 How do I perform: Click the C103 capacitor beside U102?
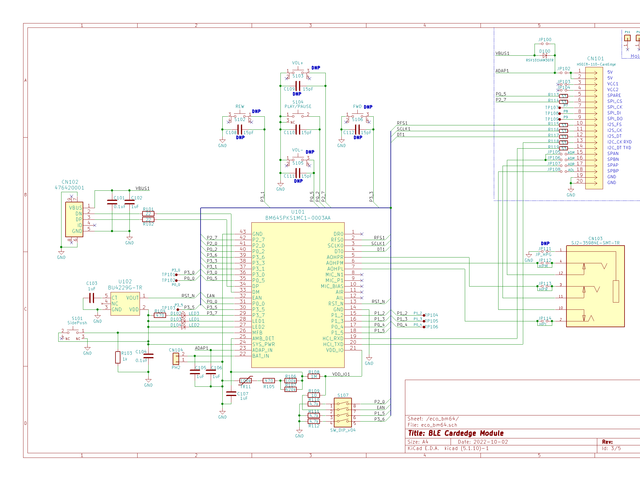pos(91,298)
